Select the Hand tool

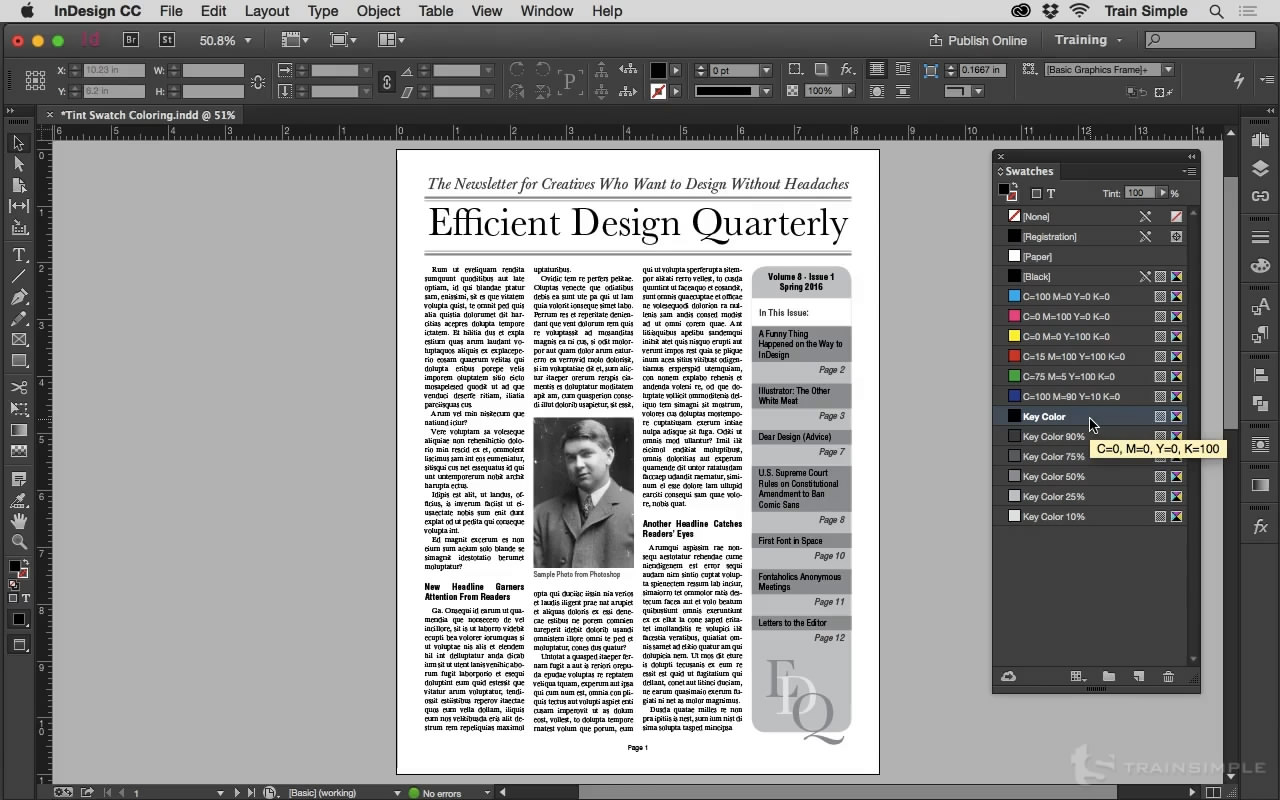point(18,521)
